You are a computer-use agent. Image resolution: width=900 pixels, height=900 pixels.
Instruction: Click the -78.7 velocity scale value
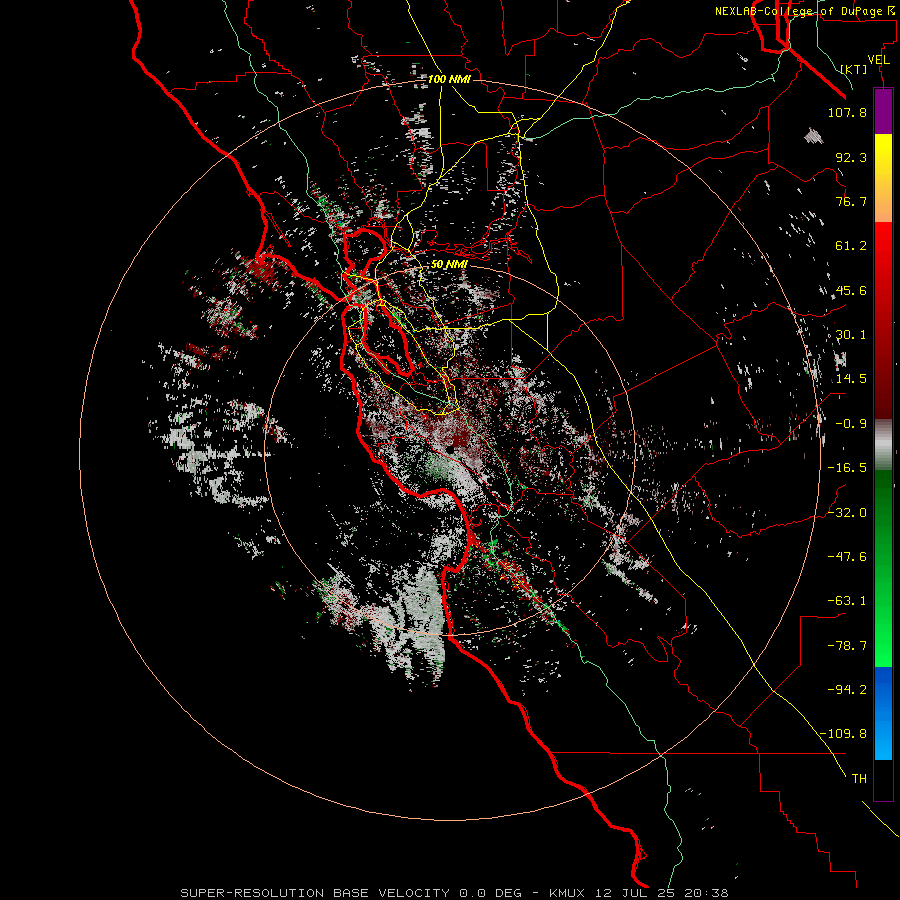click(847, 646)
